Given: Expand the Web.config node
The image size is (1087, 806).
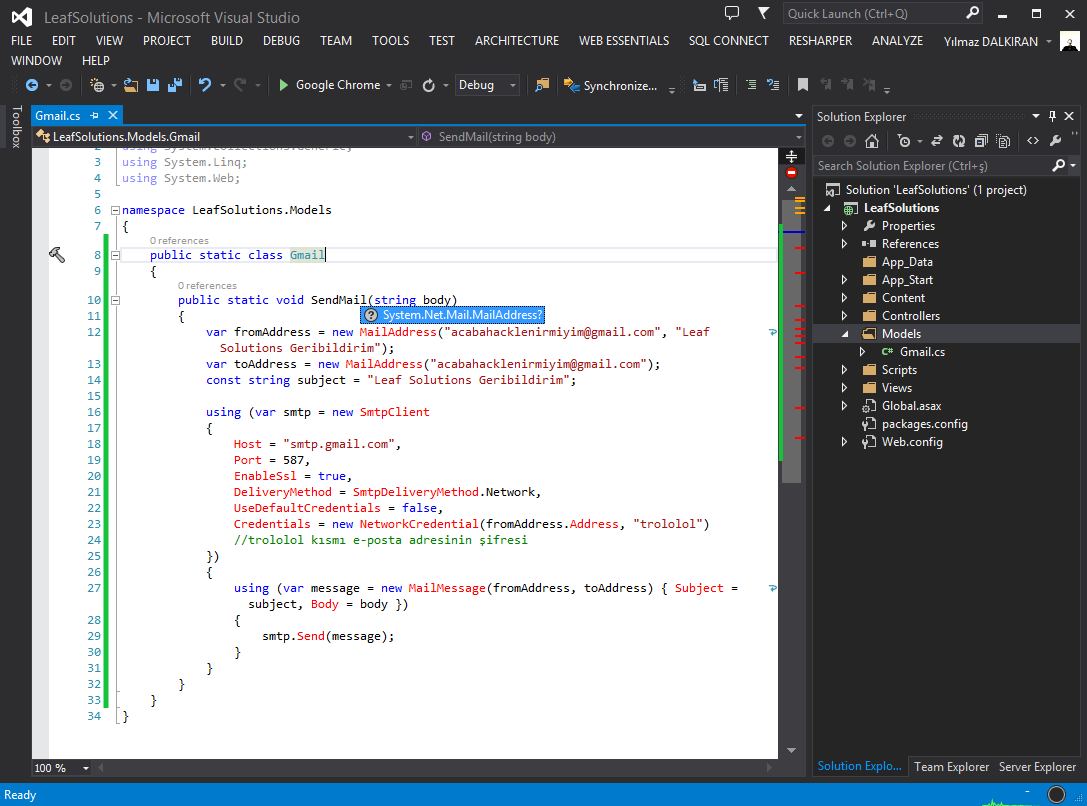Looking at the screenshot, I should (x=844, y=442).
